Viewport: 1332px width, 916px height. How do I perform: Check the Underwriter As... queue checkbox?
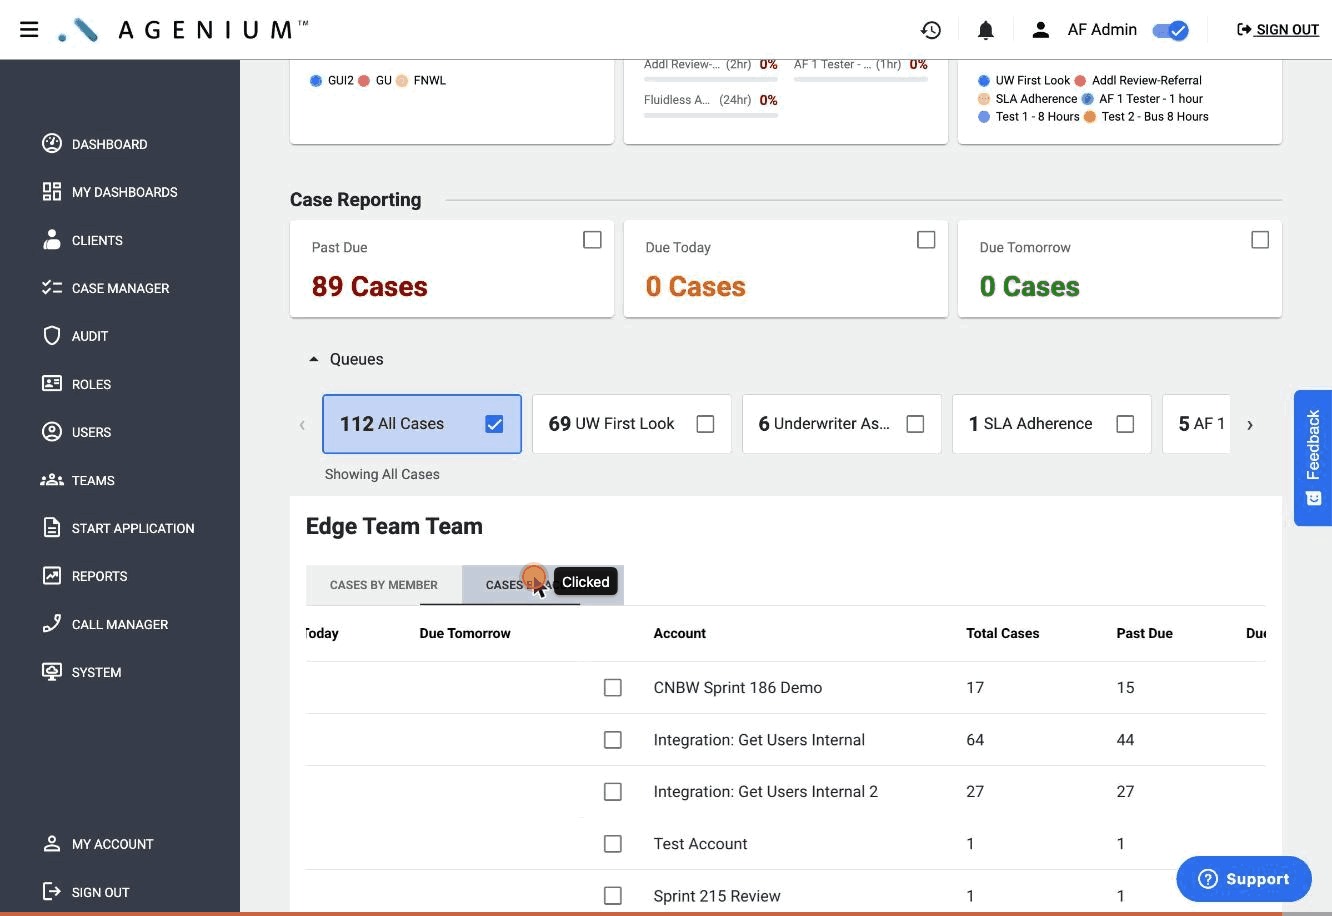[x=915, y=424]
